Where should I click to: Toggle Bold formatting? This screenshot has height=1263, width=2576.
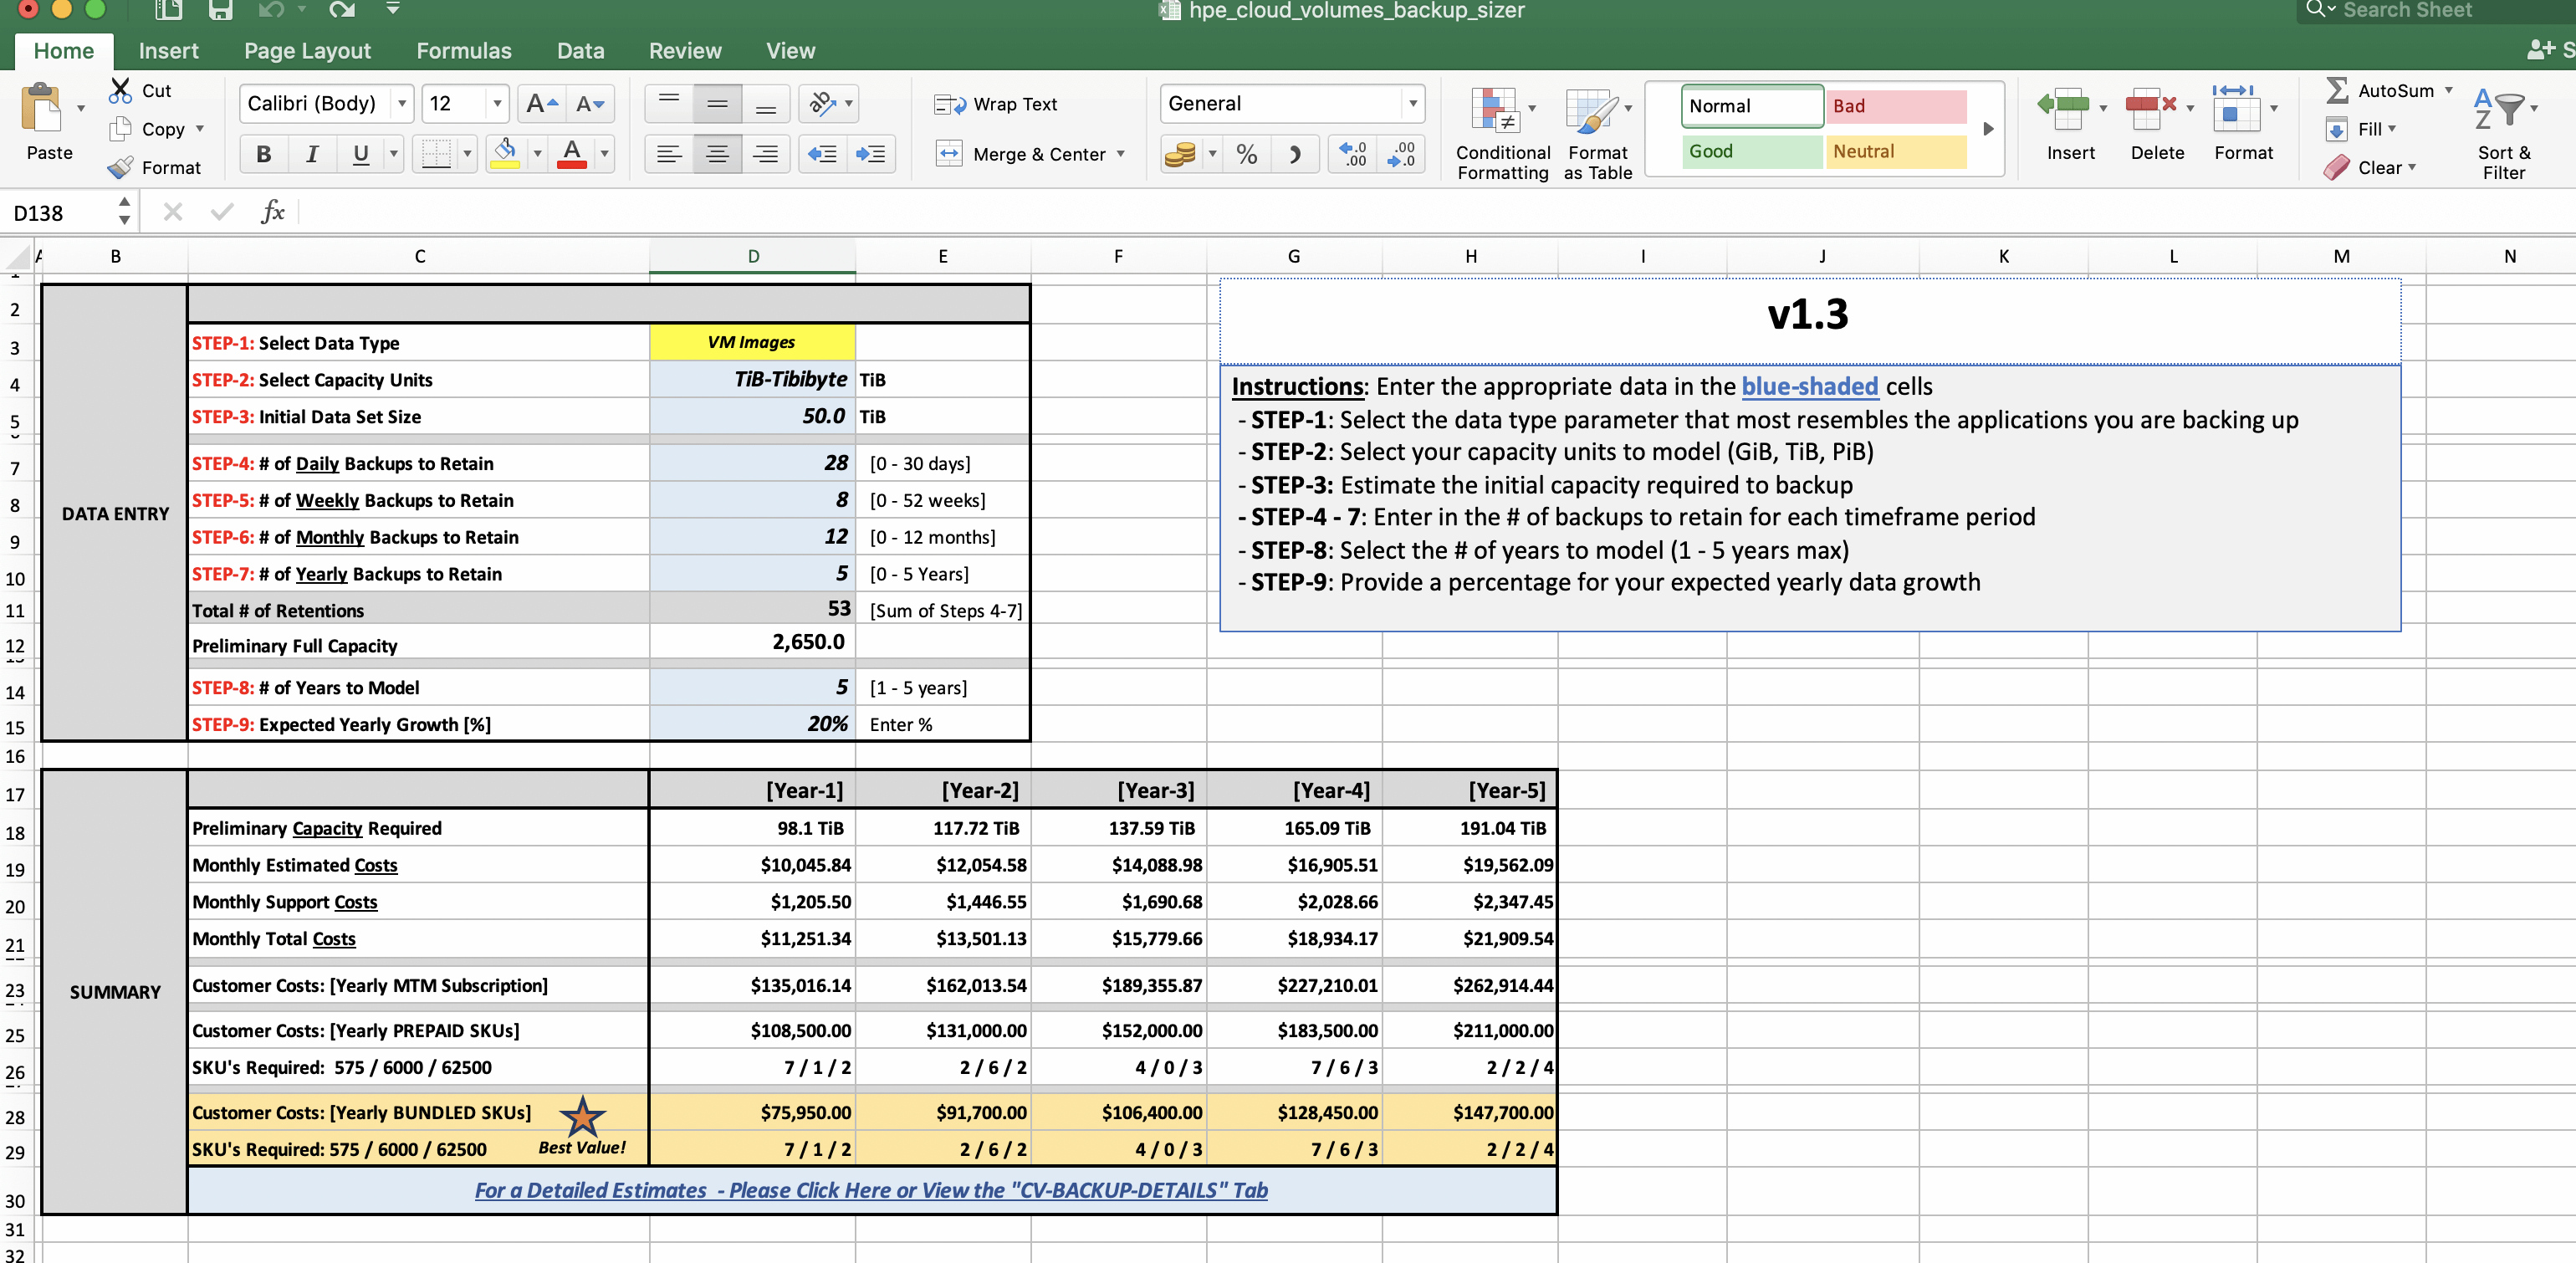click(x=264, y=153)
